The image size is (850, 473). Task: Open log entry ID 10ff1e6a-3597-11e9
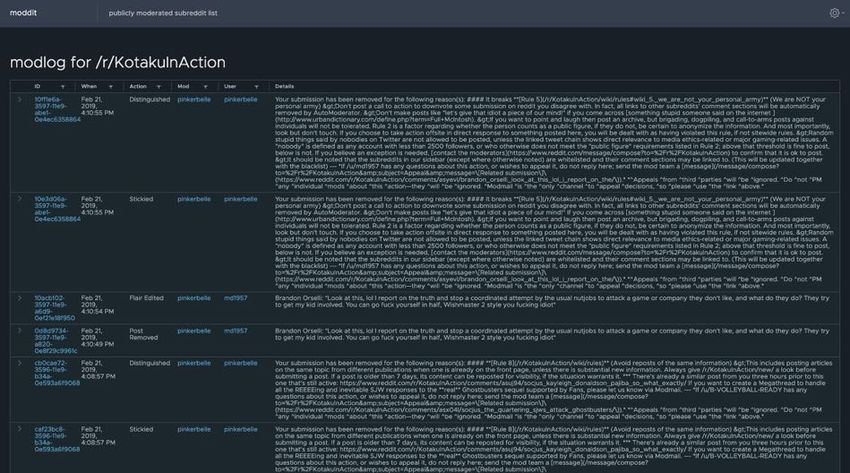pos(57,109)
